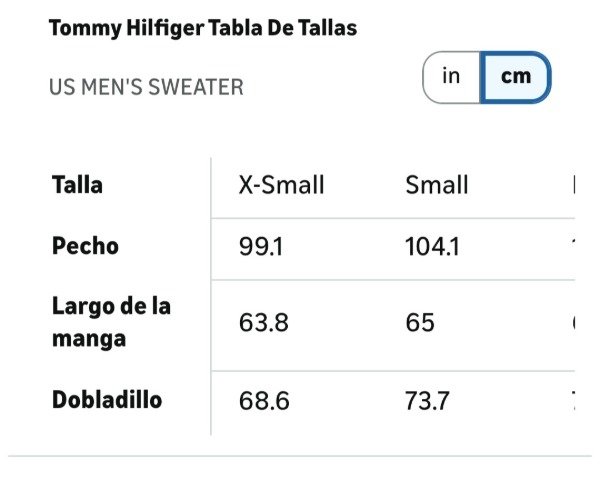
Task: Click the X-Small column header
Action: (281, 185)
